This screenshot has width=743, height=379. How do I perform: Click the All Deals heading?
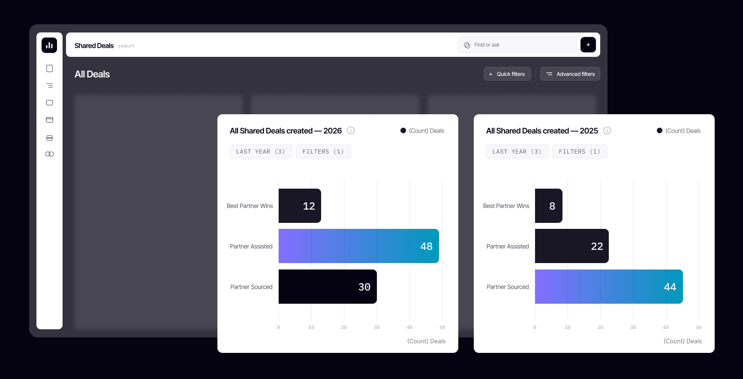(x=92, y=74)
